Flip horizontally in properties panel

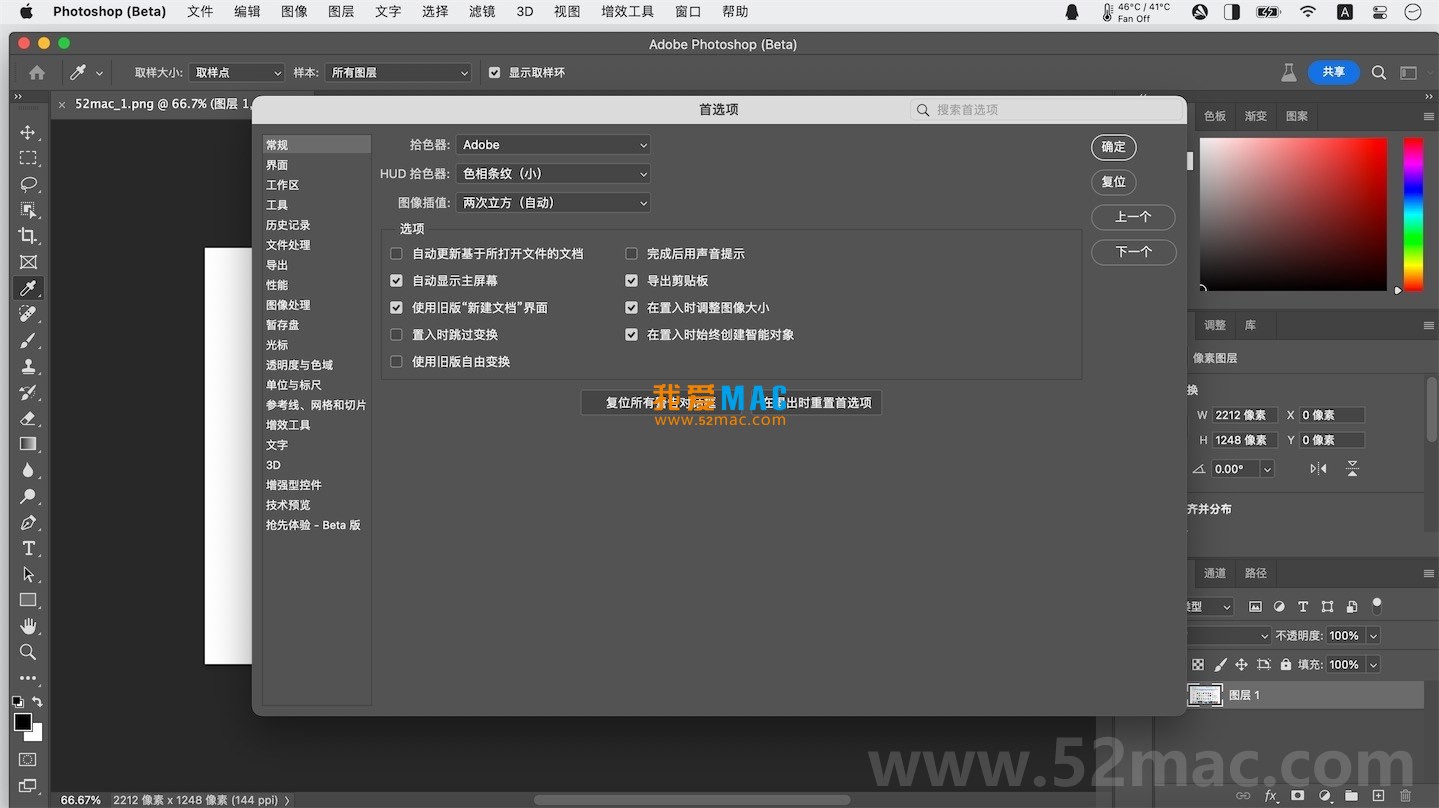(1318, 468)
